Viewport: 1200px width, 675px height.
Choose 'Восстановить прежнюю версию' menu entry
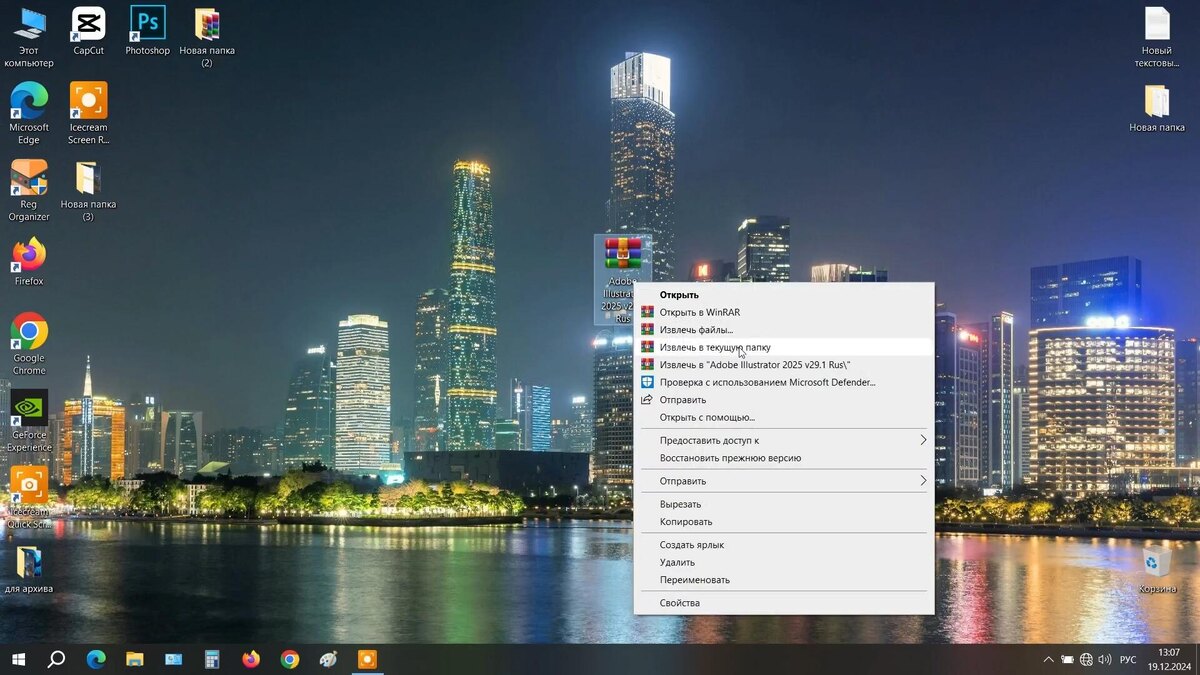click(x=784, y=458)
